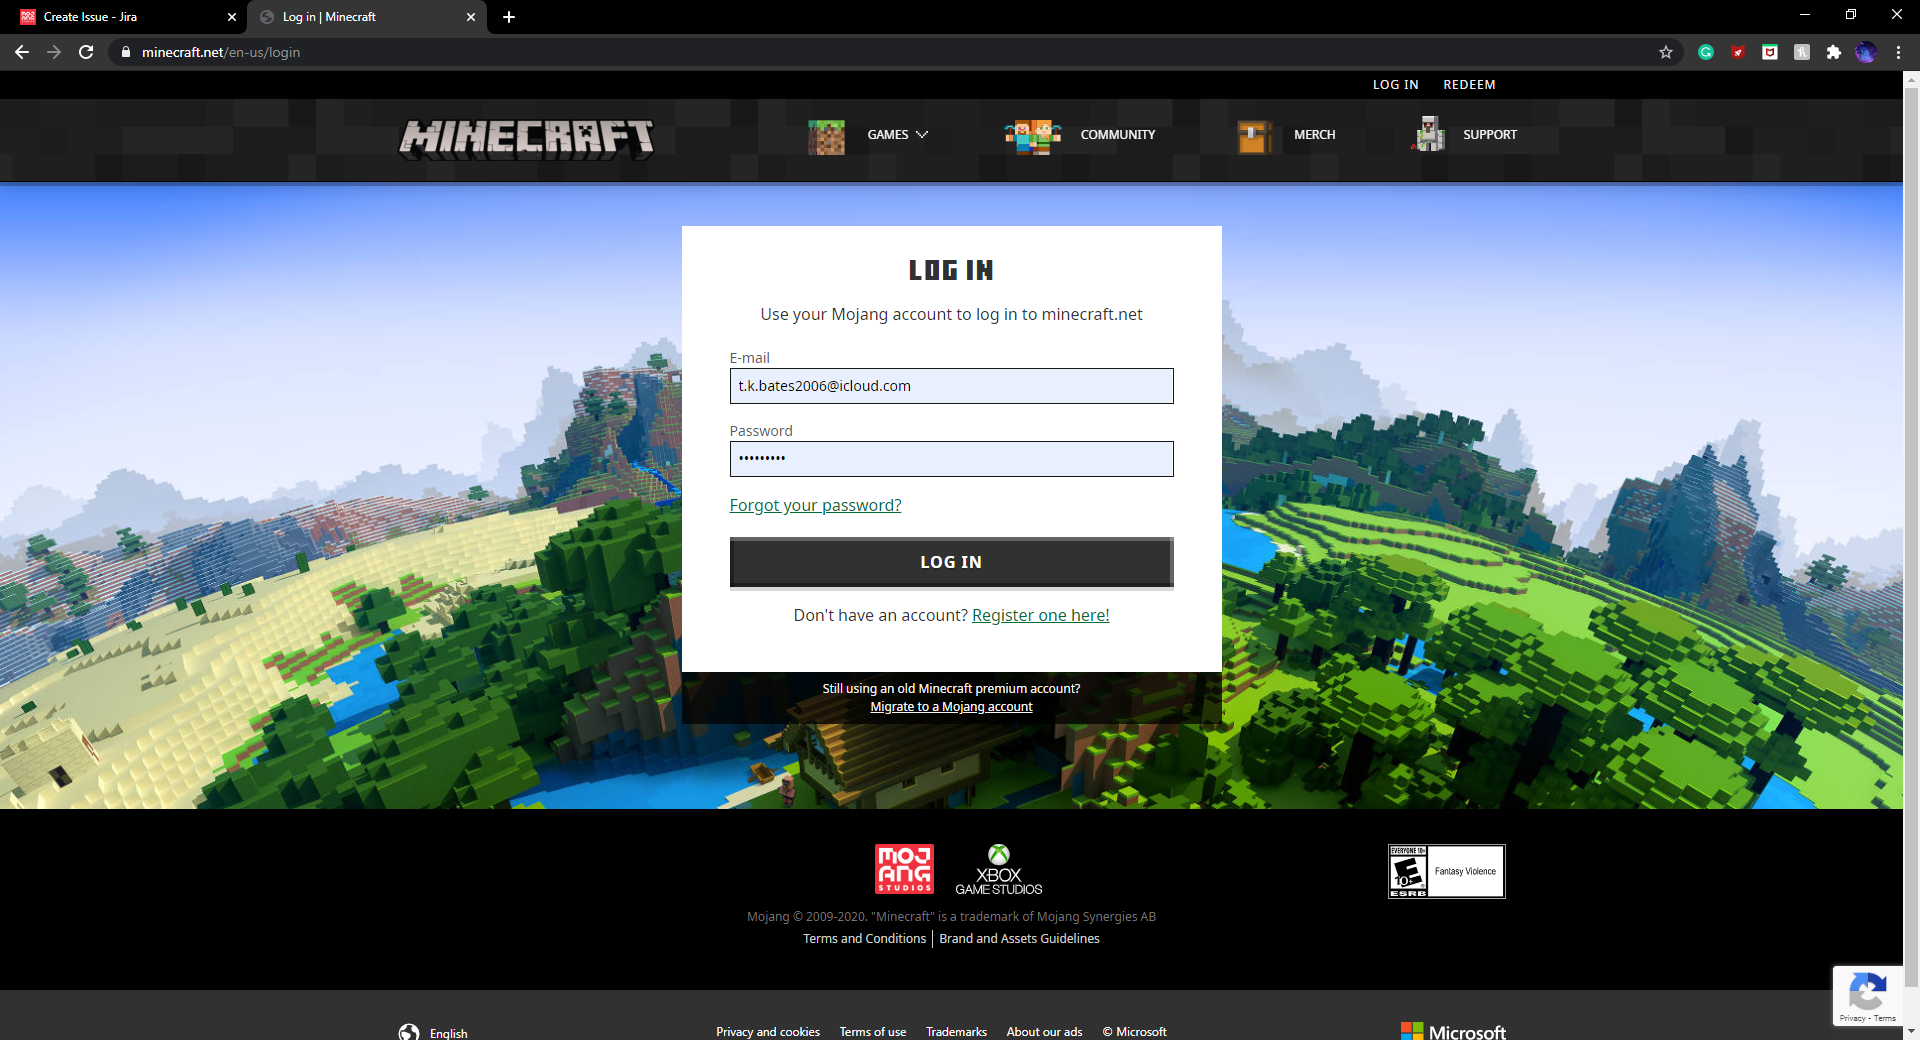Click Migrate to a Mojang account
The height and width of the screenshot is (1040, 1920).
coord(951,707)
